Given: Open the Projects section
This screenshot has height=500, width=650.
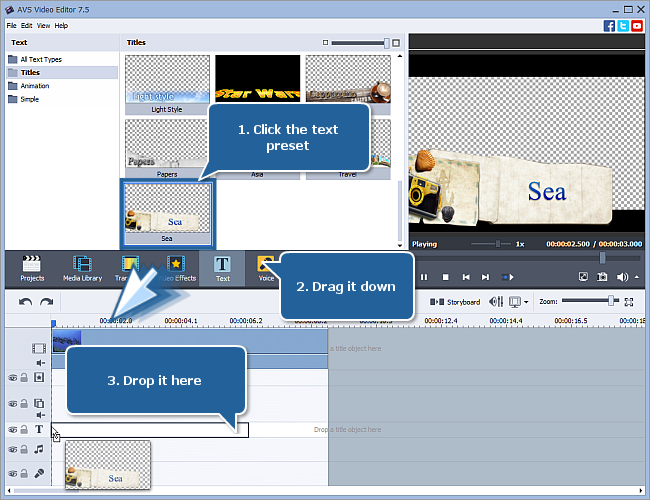Looking at the screenshot, I should pyautogui.click(x=32, y=269).
